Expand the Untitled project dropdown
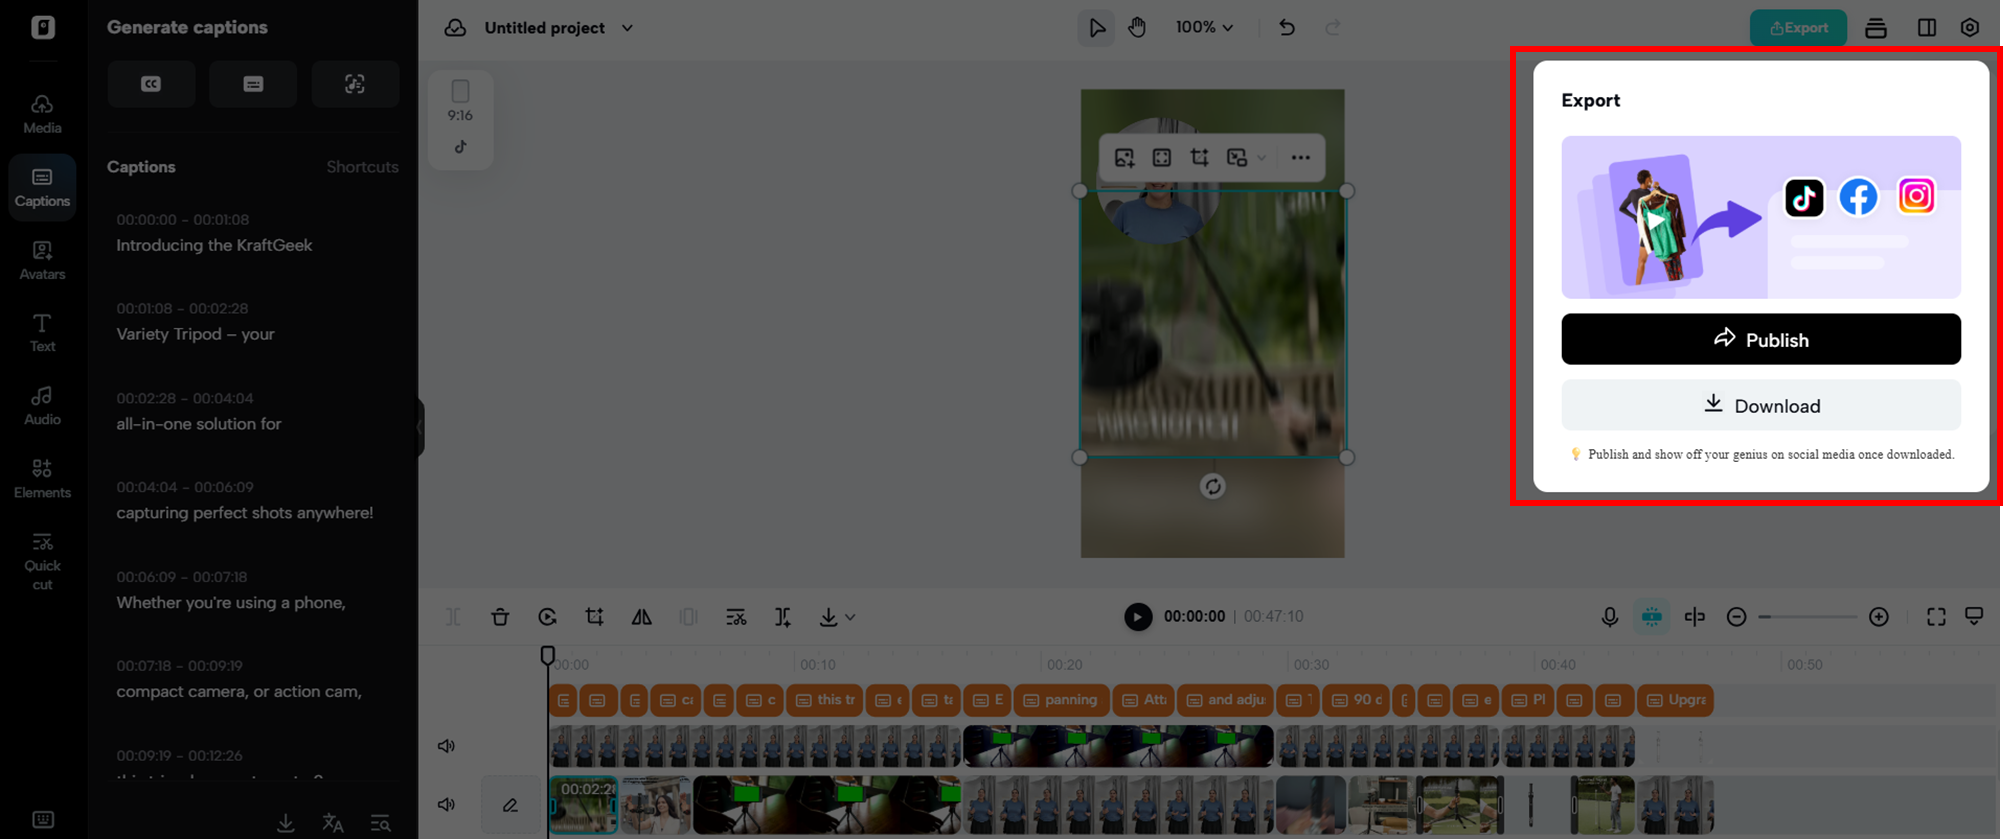This screenshot has height=839, width=2003. point(627,28)
